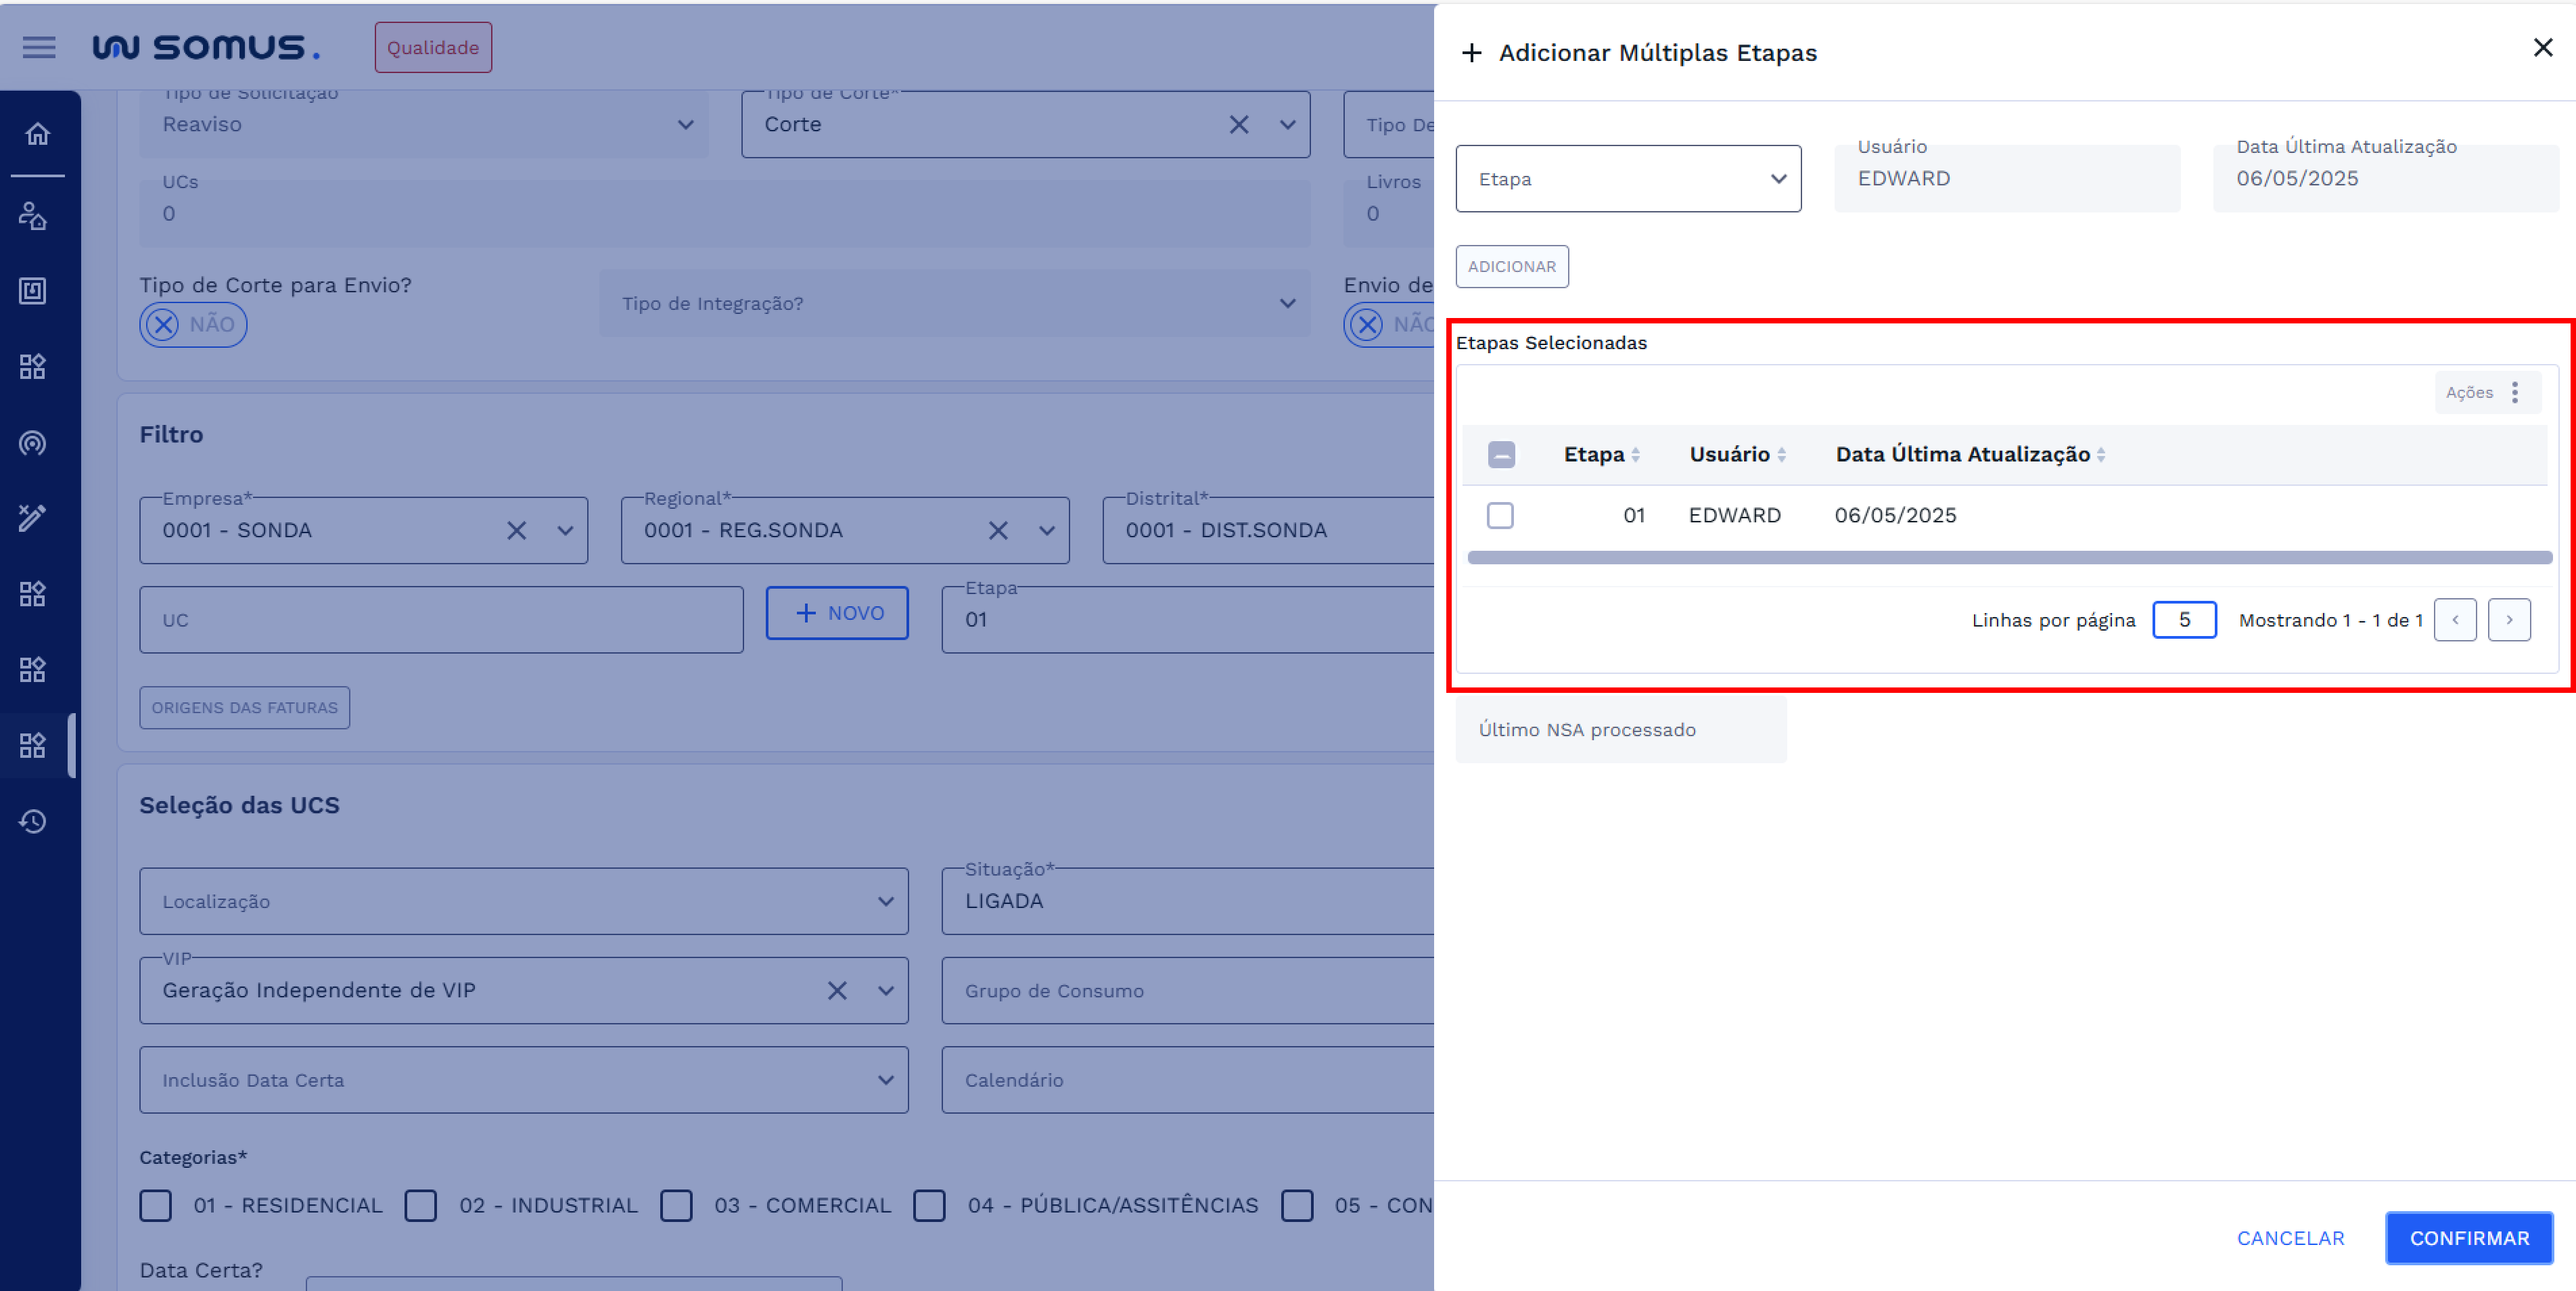
Task: Click the Linhas por página input field
Action: point(2184,620)
